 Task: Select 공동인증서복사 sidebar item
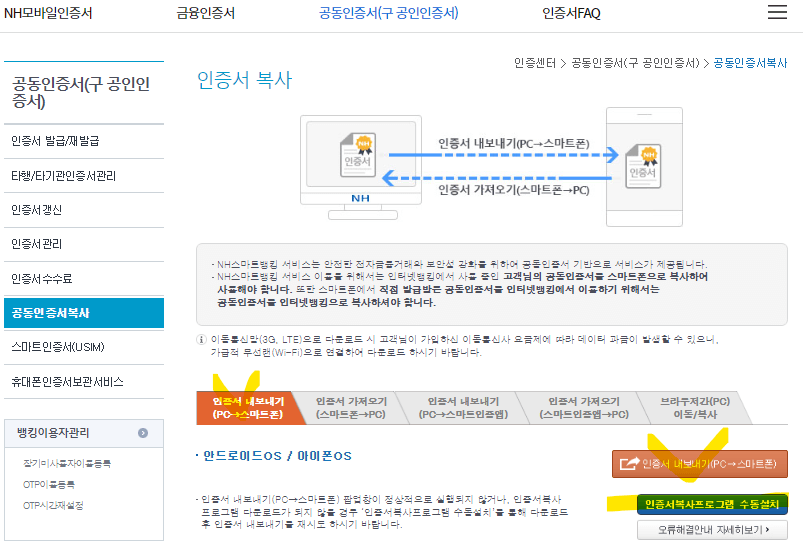tap(84, 313)
